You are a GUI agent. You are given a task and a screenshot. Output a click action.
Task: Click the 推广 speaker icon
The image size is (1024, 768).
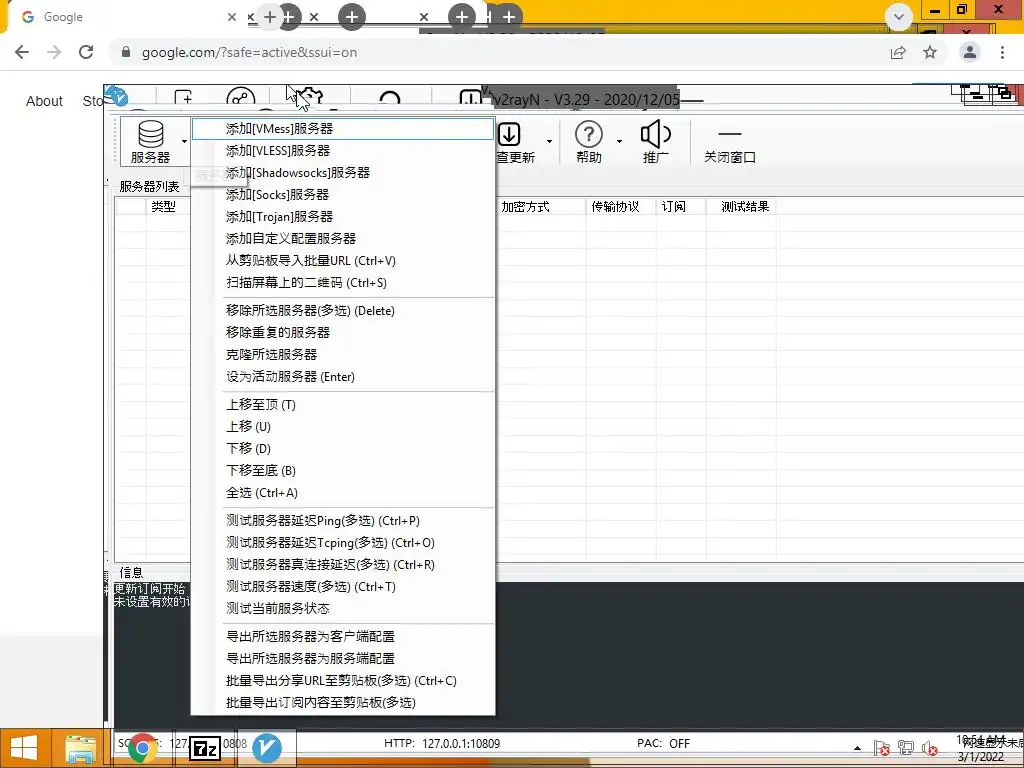pyautogui.click(x=655, y=135)
